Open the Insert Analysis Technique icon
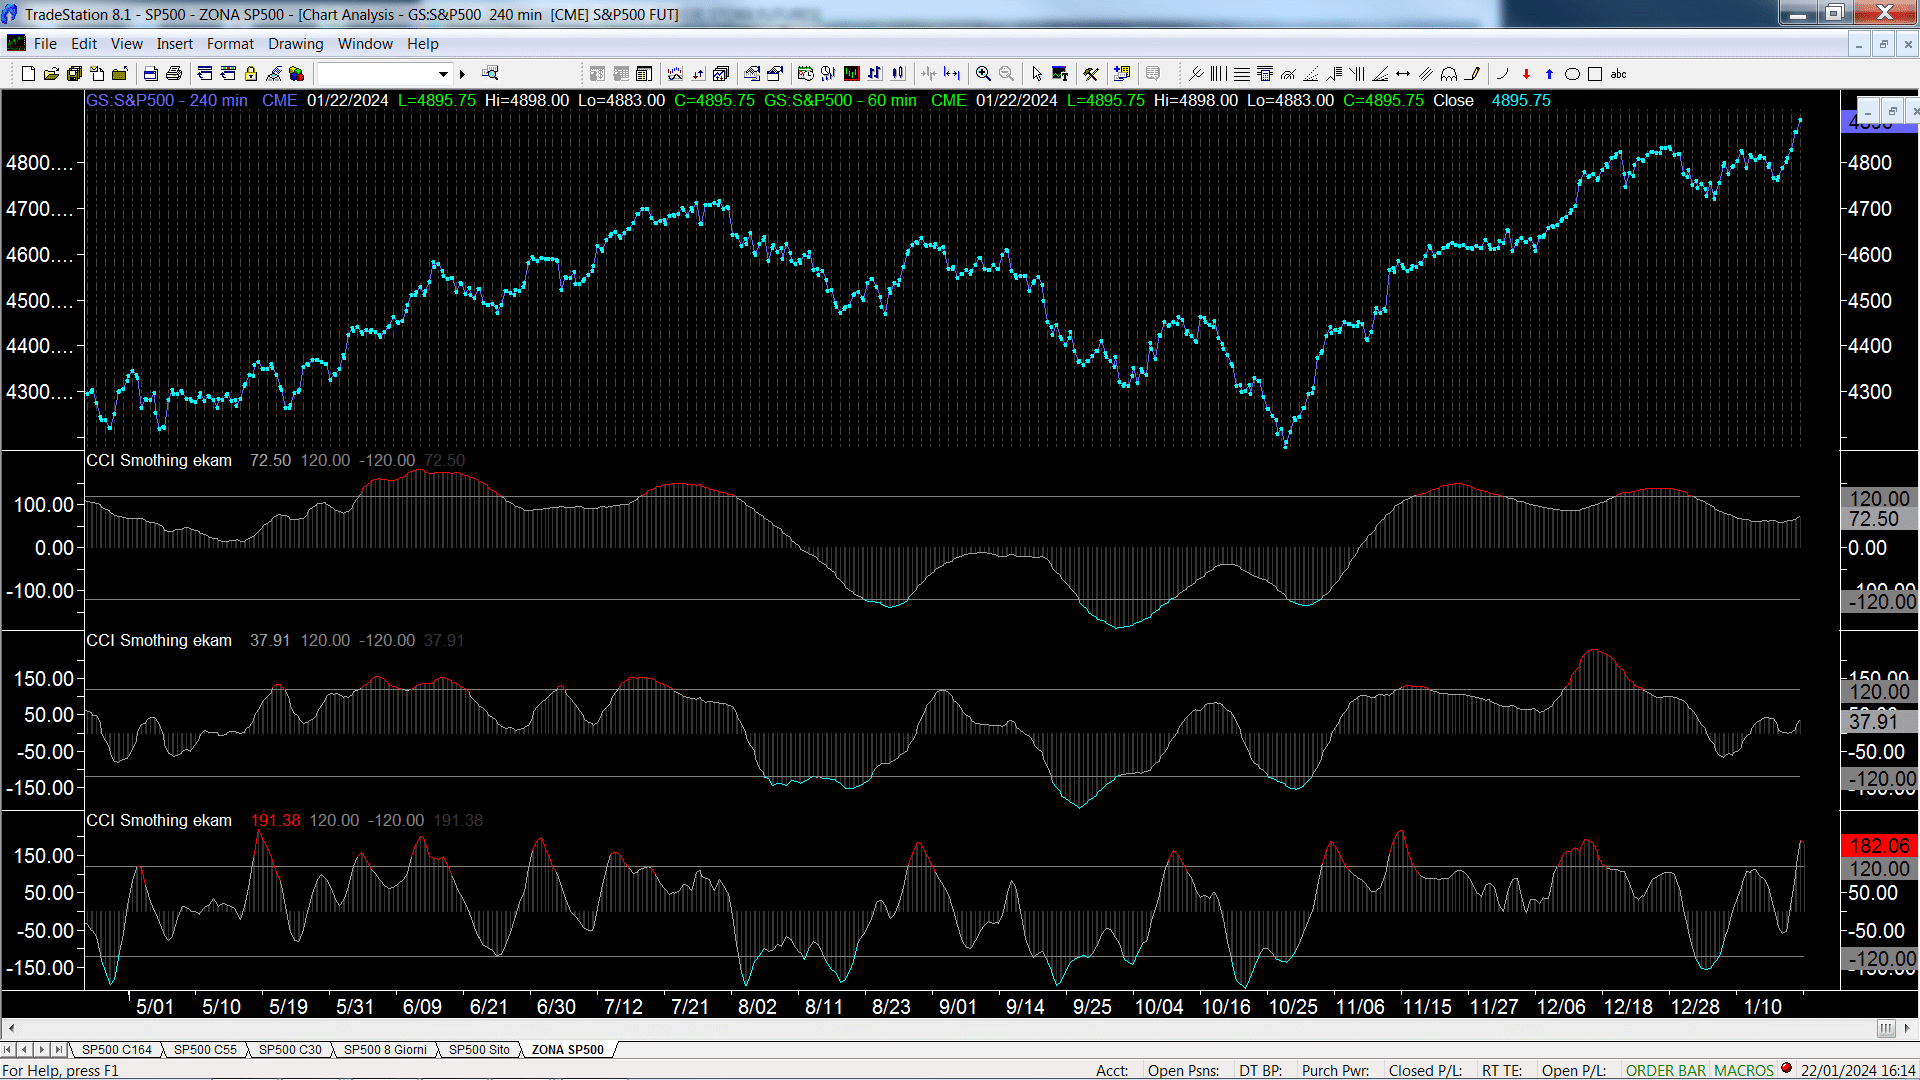This screenshot has height=1080, width=1920. [x=675, y=74]
